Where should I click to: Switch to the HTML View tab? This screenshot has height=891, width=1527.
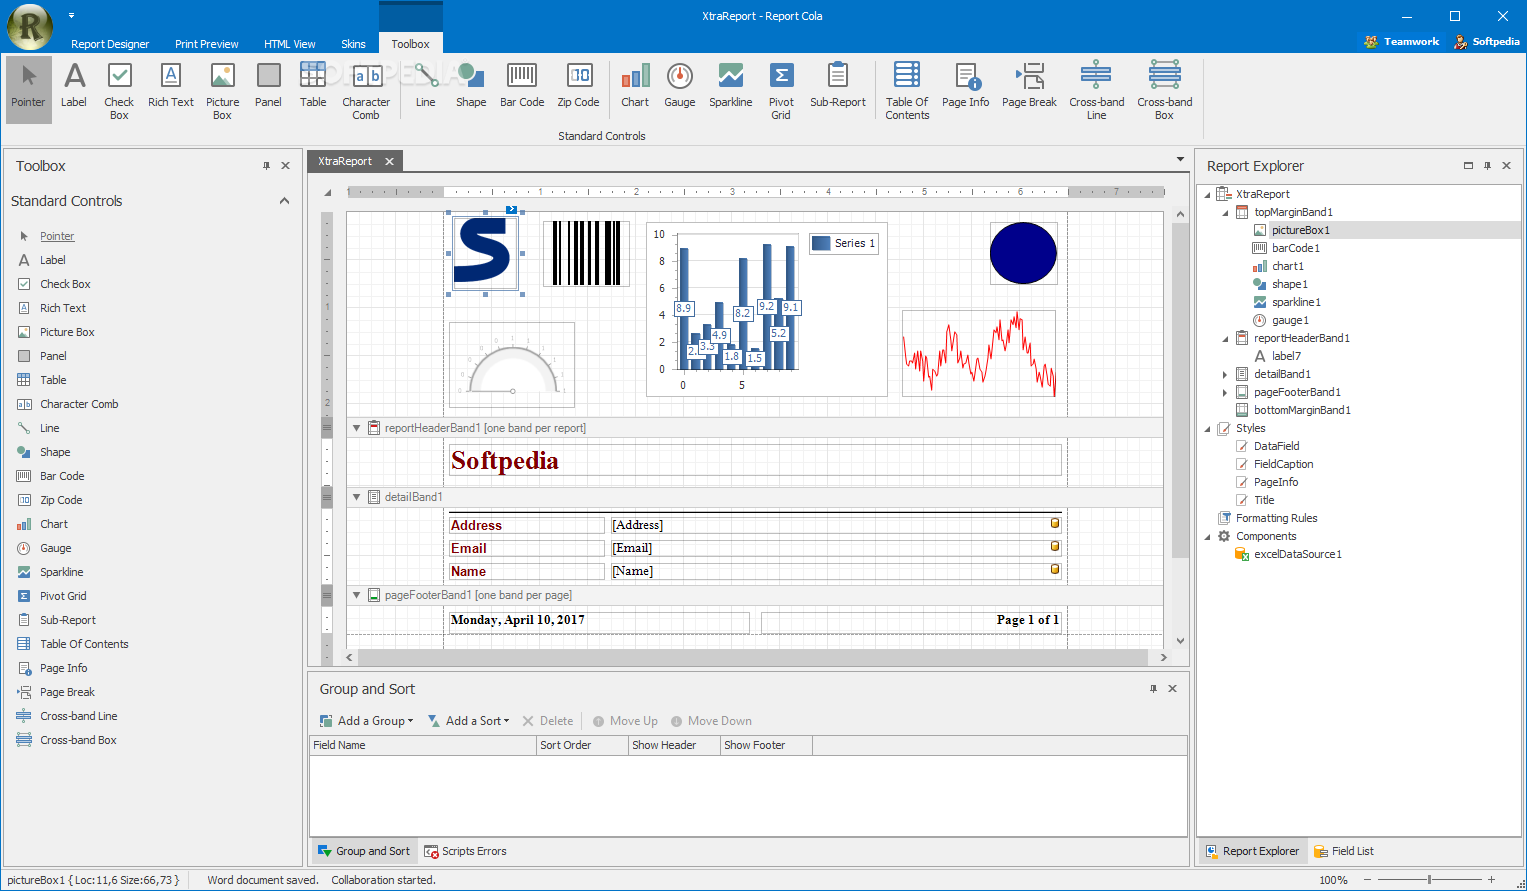point(290,44)
